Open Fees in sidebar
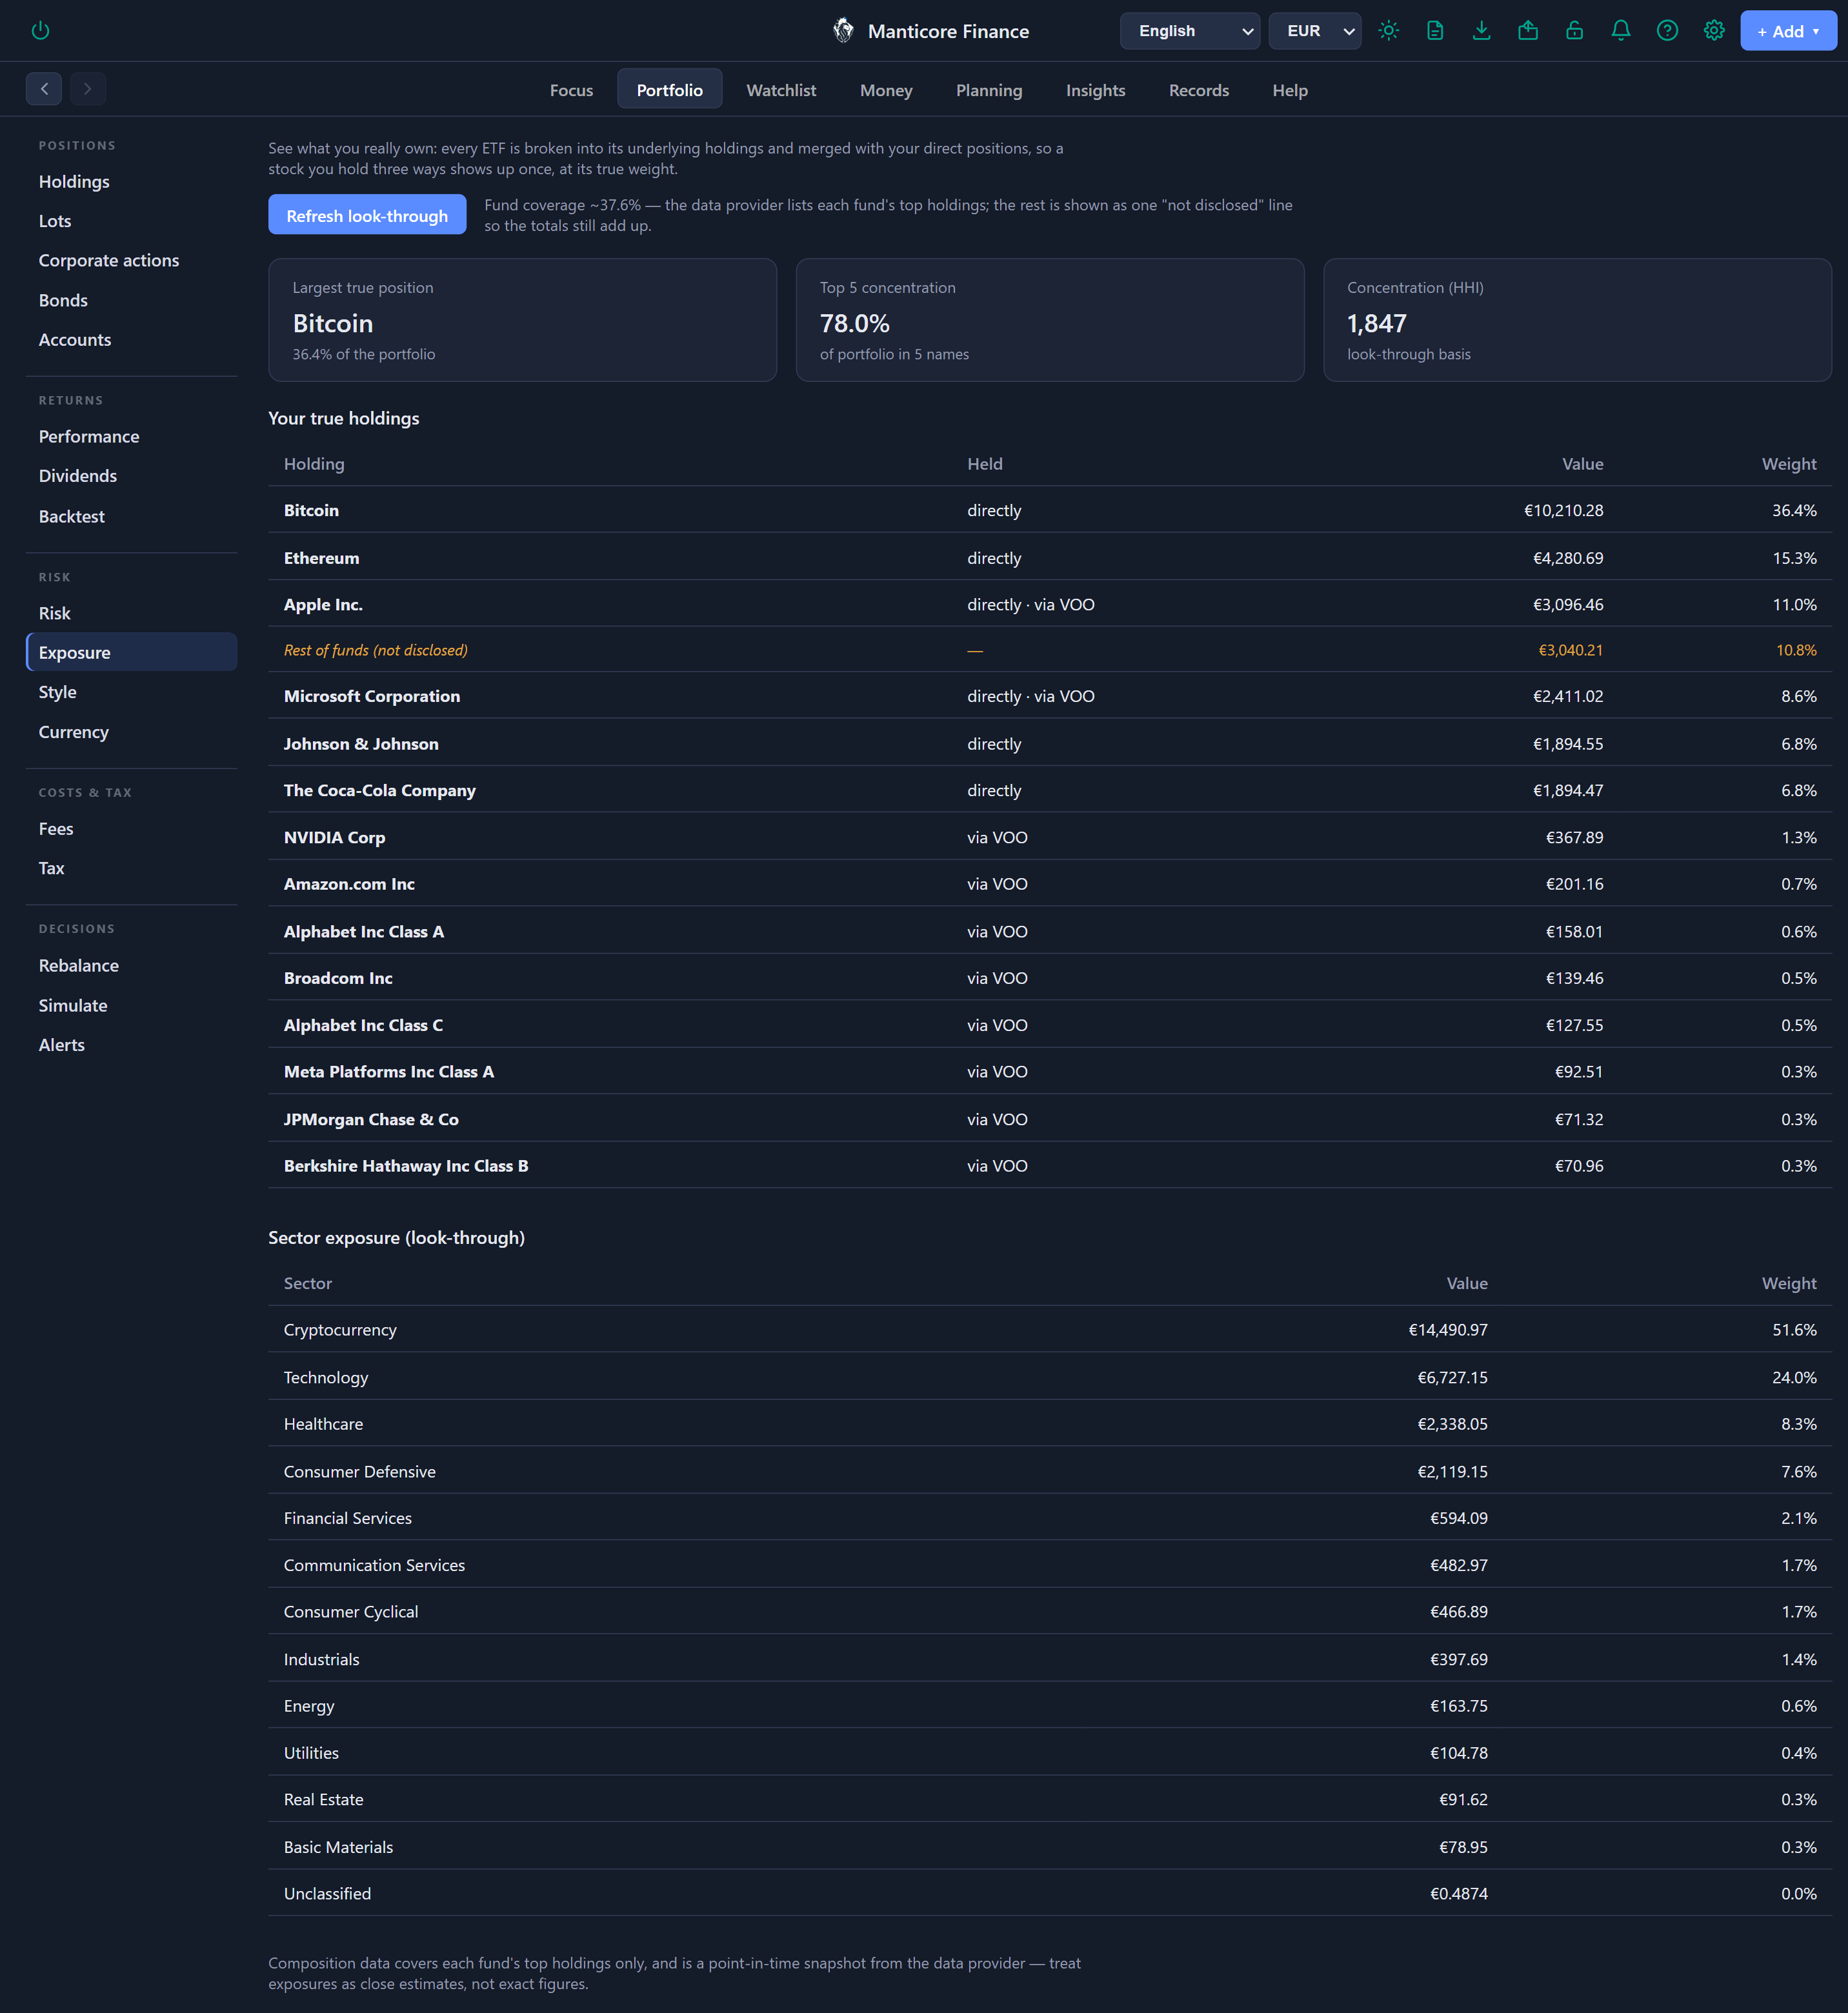 132,829
